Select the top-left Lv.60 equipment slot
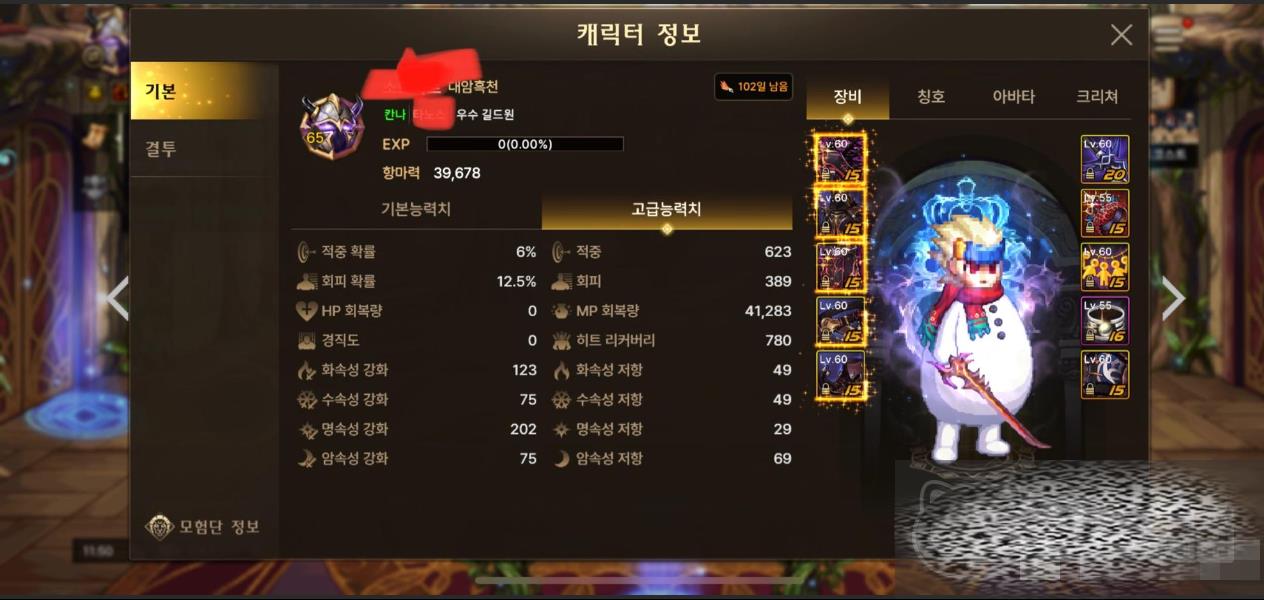 coord(841,158)
